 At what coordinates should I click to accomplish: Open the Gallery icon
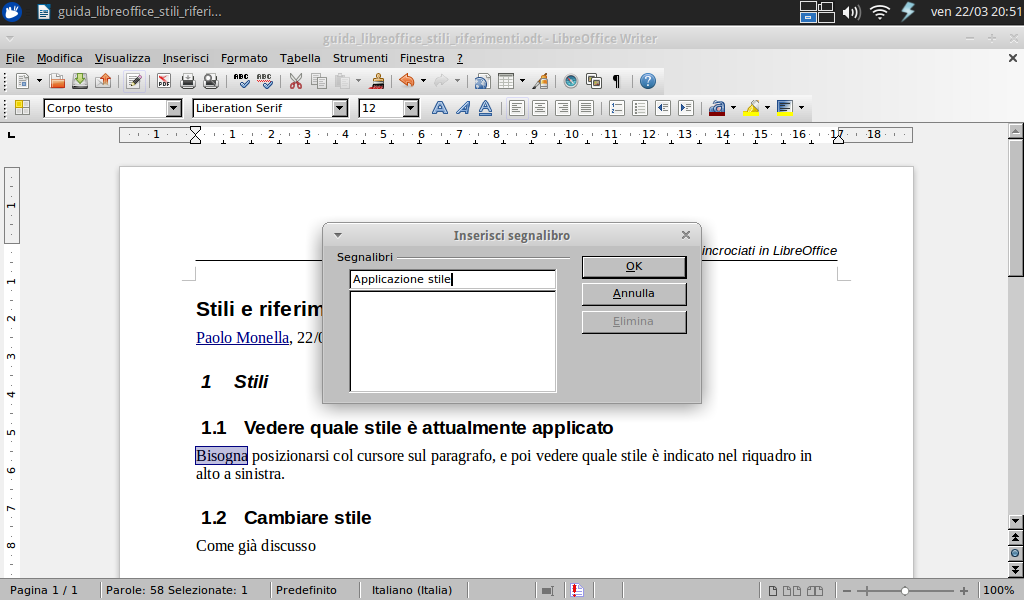click(x=594, y=81)
